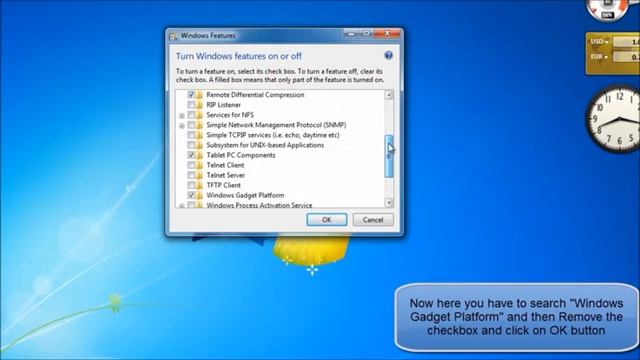Minimize the Windows Features window
This screenshot has width=640, height=360.
point(351,33)
